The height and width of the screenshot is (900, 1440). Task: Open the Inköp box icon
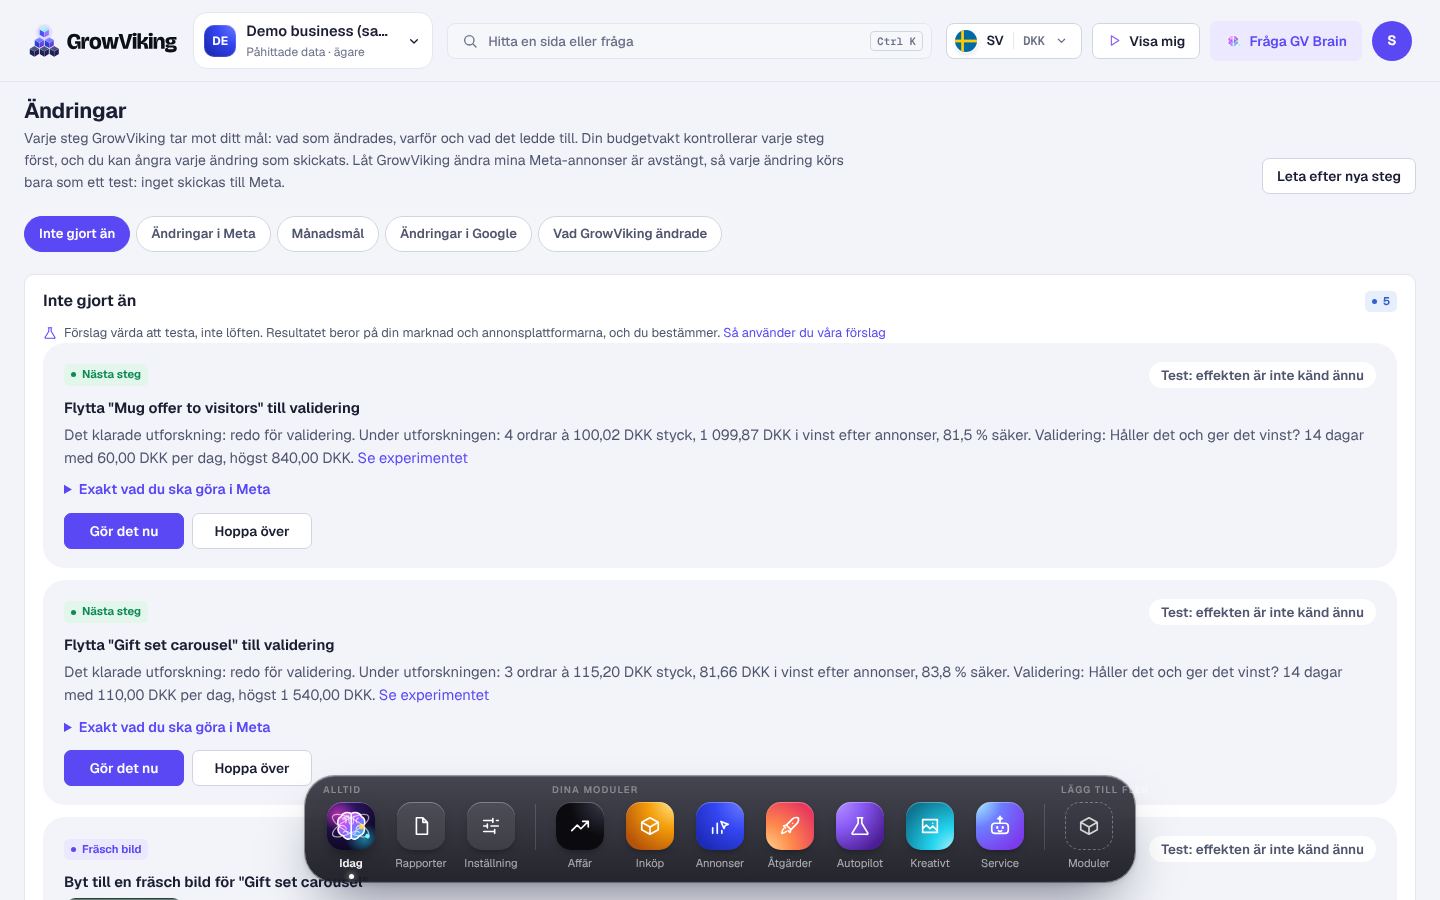(x=650, y=827)
